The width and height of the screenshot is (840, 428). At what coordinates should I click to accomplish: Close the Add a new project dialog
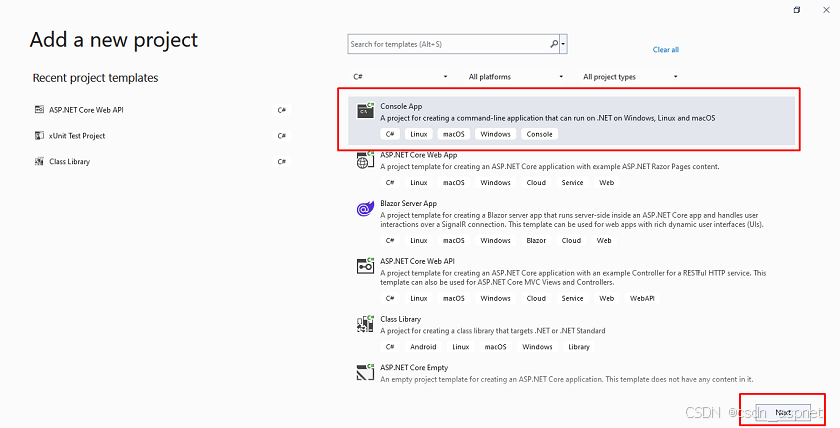(826, 10)
